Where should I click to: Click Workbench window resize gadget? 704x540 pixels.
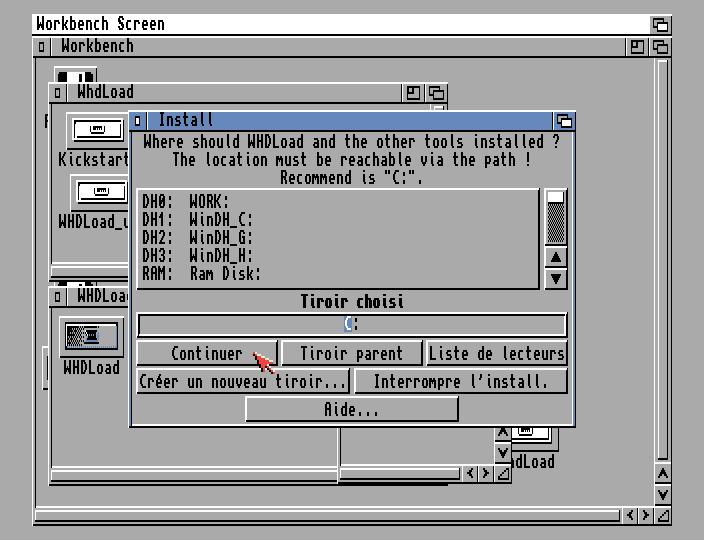[x=663, y=515]
